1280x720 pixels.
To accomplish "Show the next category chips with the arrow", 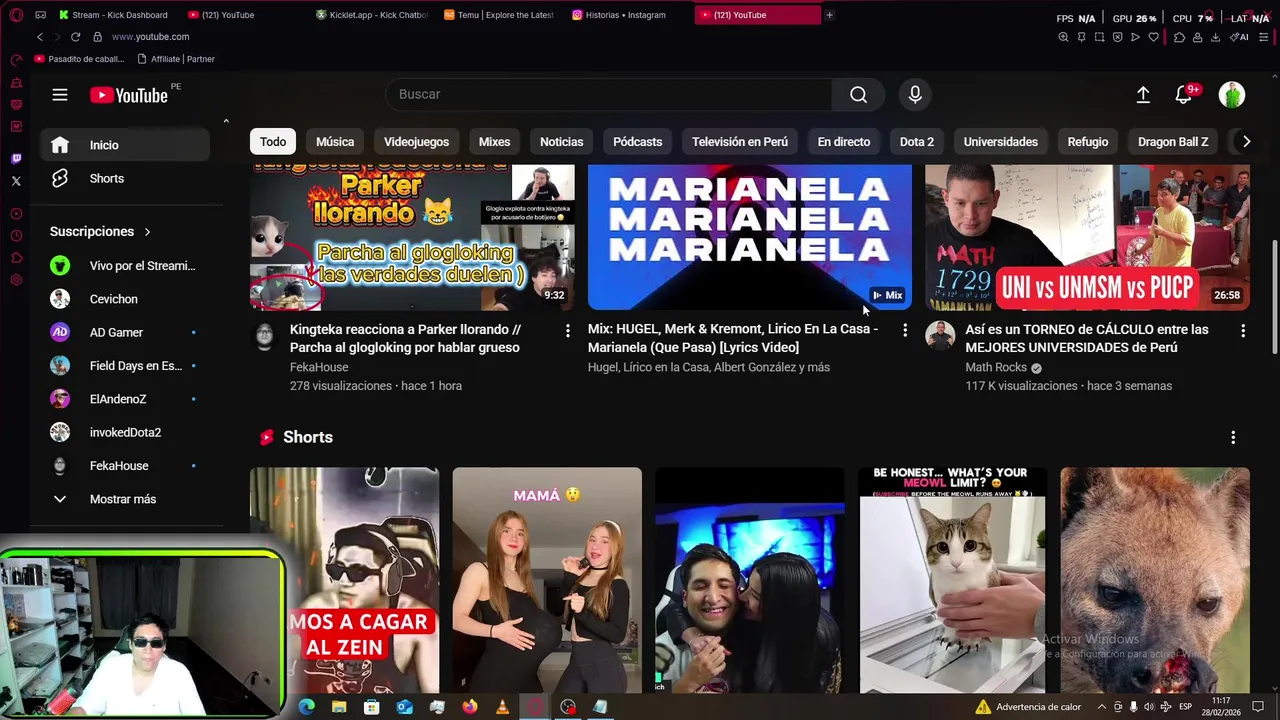I will (x=1246, y=142).
